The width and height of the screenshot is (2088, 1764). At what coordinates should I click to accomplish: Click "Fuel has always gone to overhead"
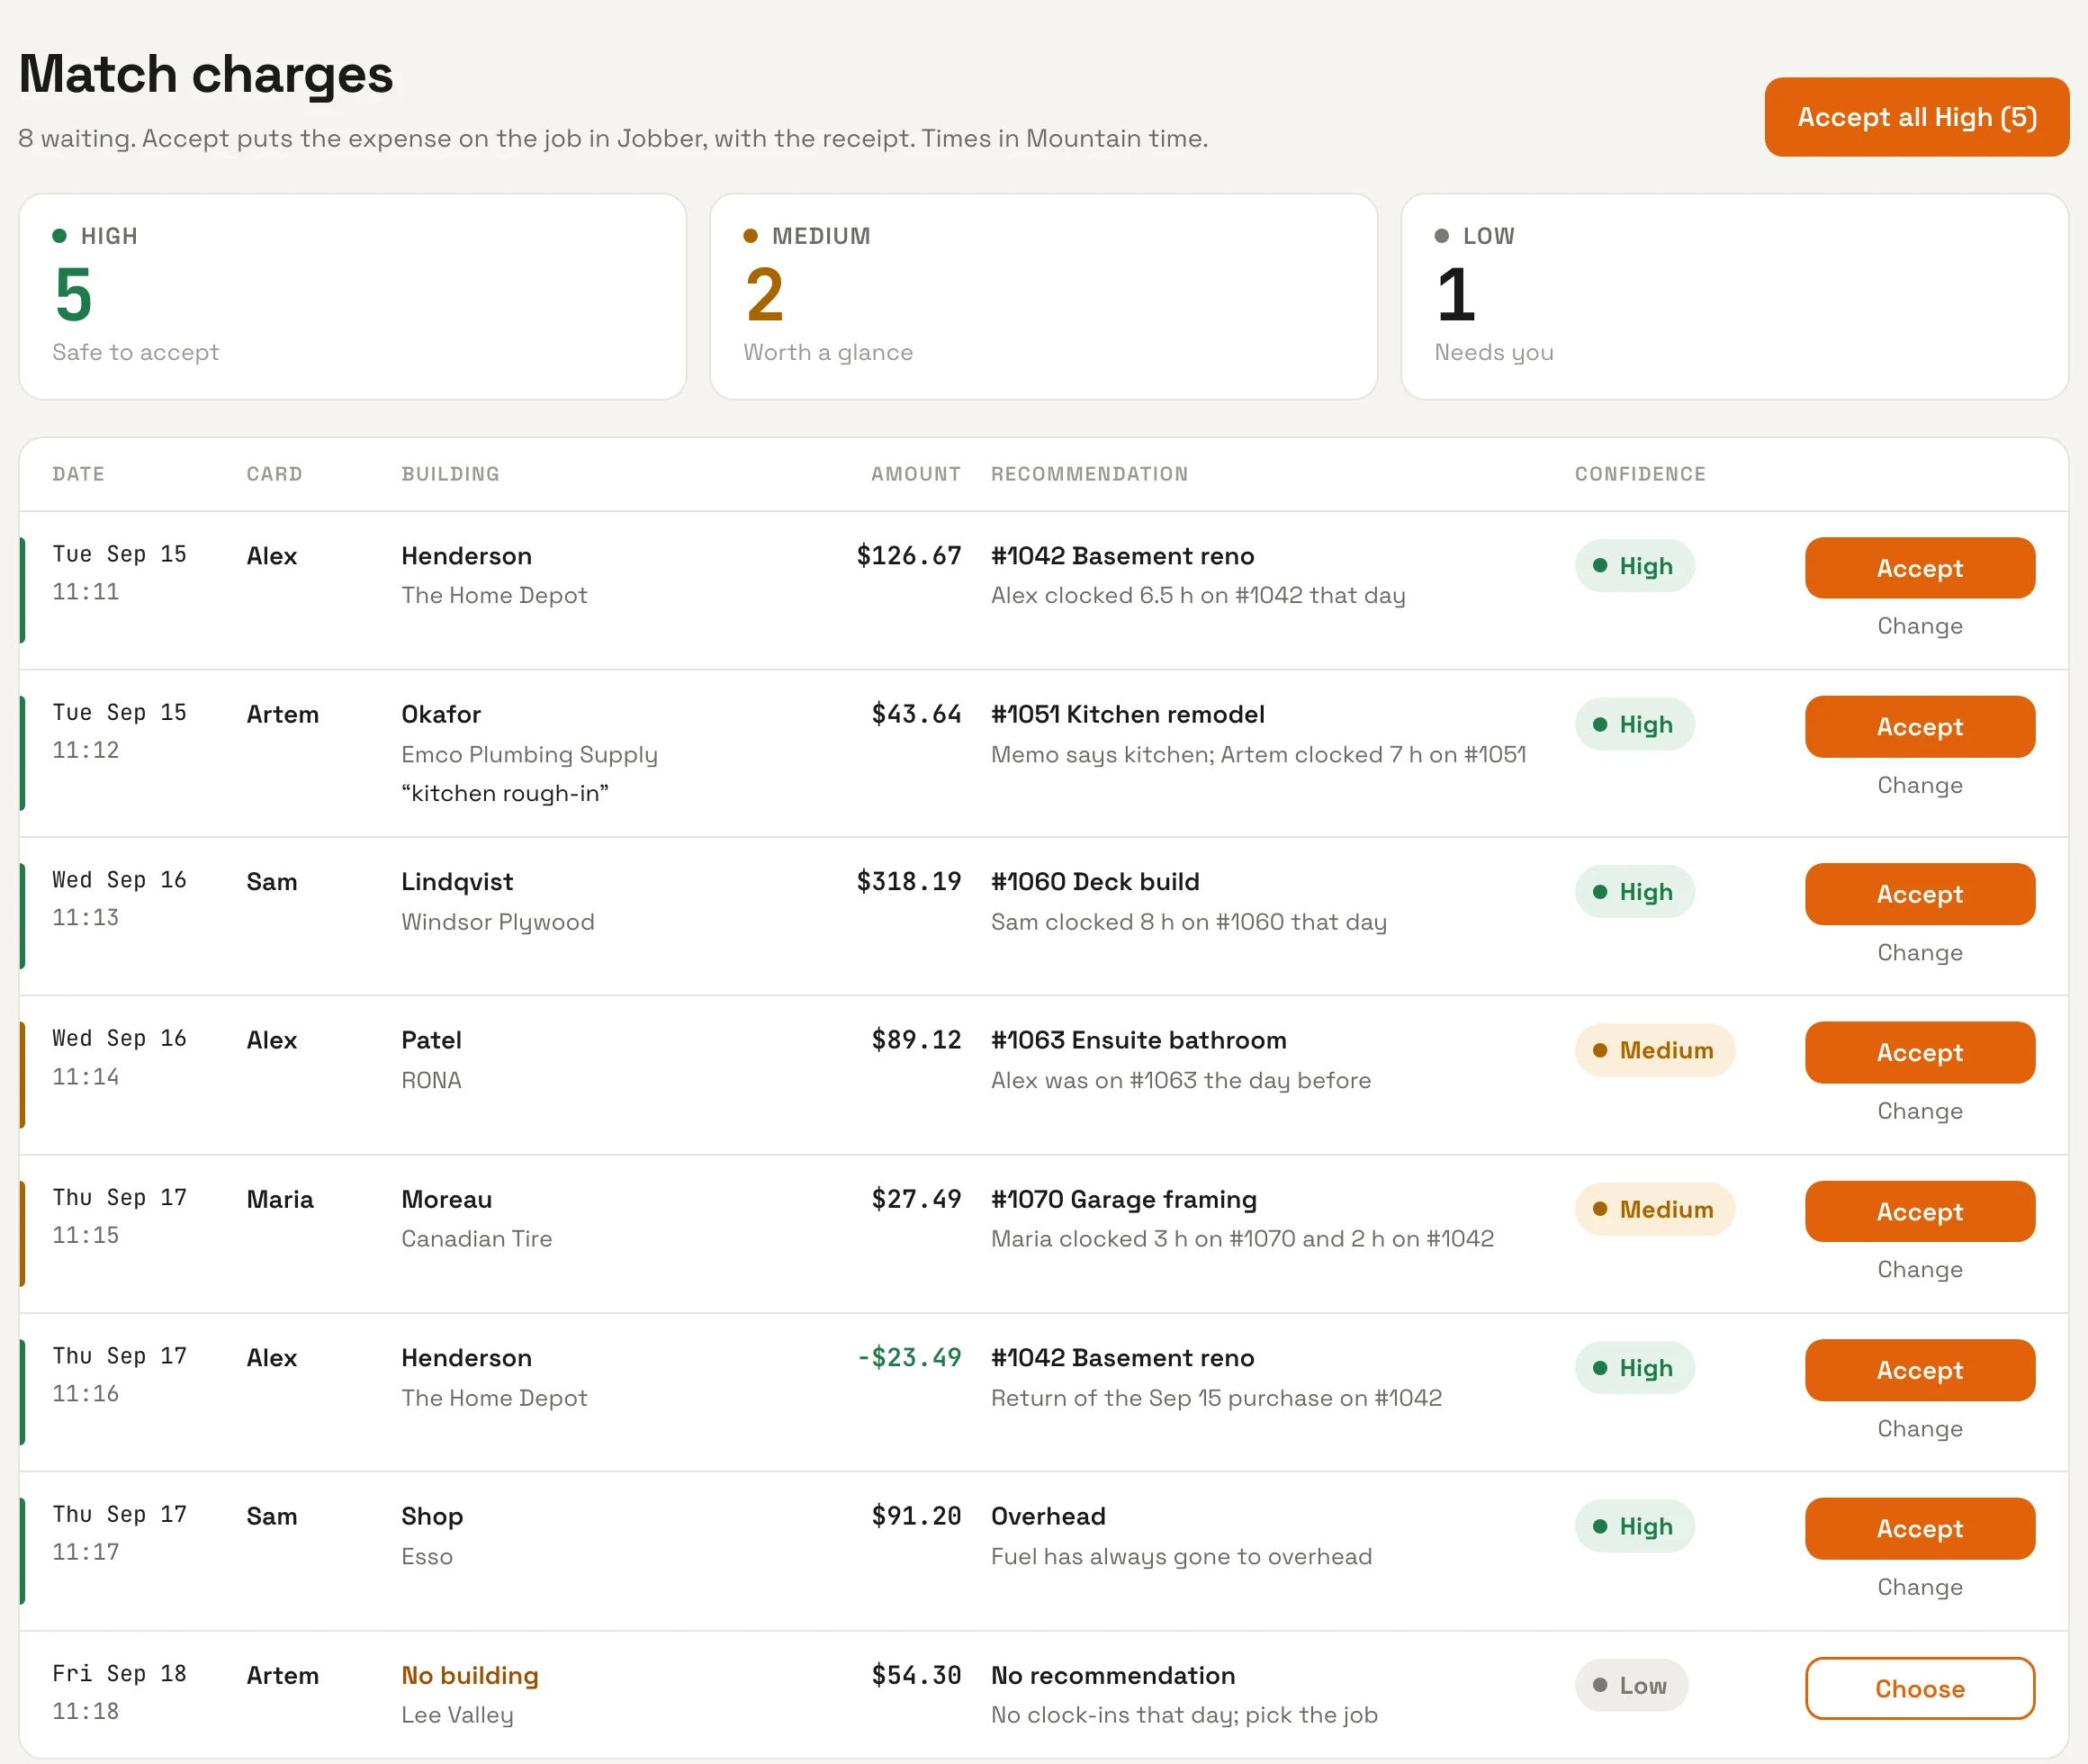pyautogui.click(x=1181, y=1556)
